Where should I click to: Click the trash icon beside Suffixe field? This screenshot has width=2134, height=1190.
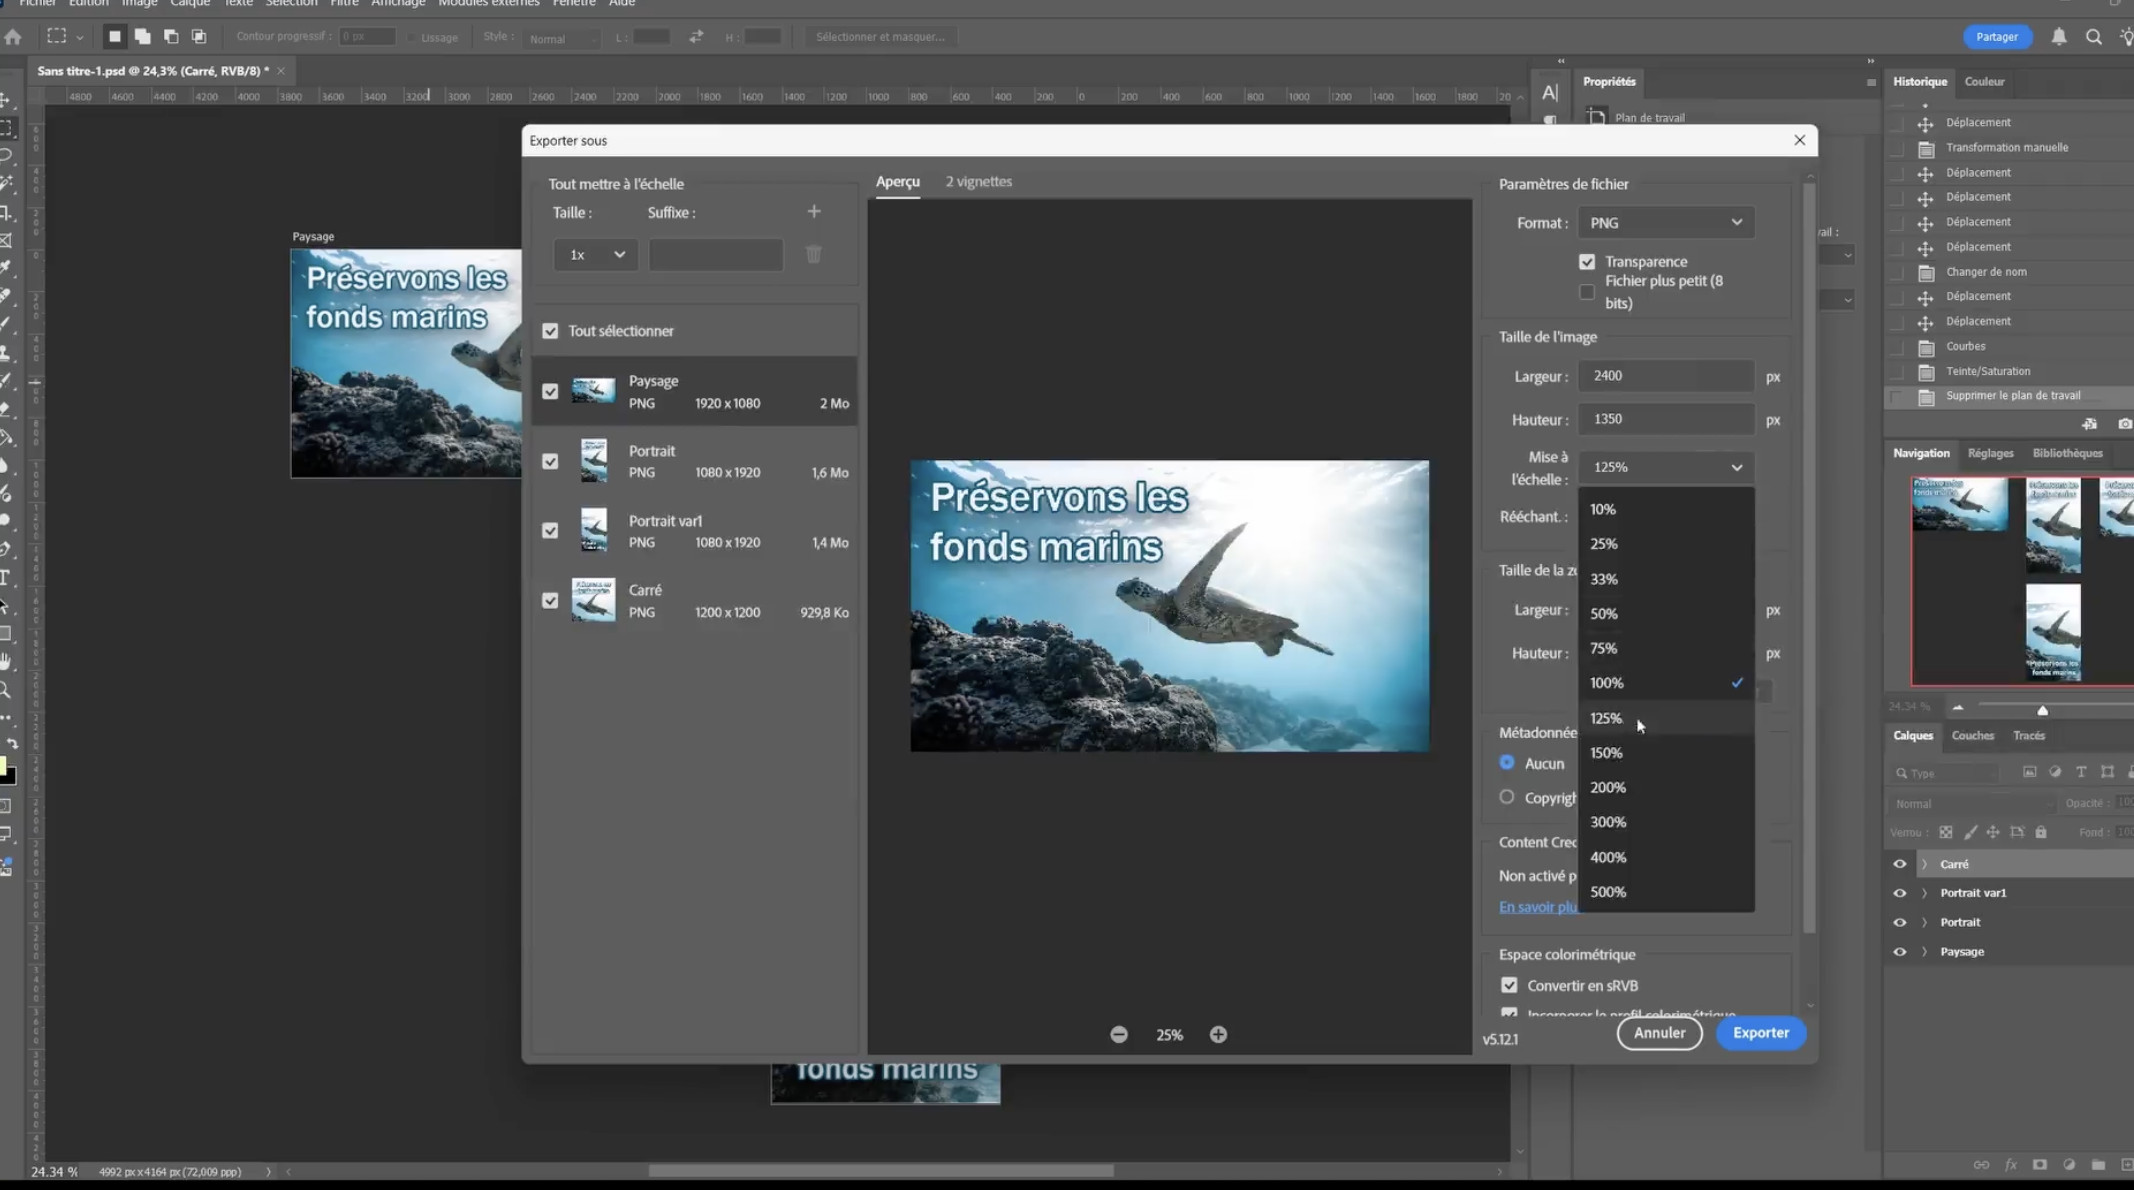coord(814,255)
